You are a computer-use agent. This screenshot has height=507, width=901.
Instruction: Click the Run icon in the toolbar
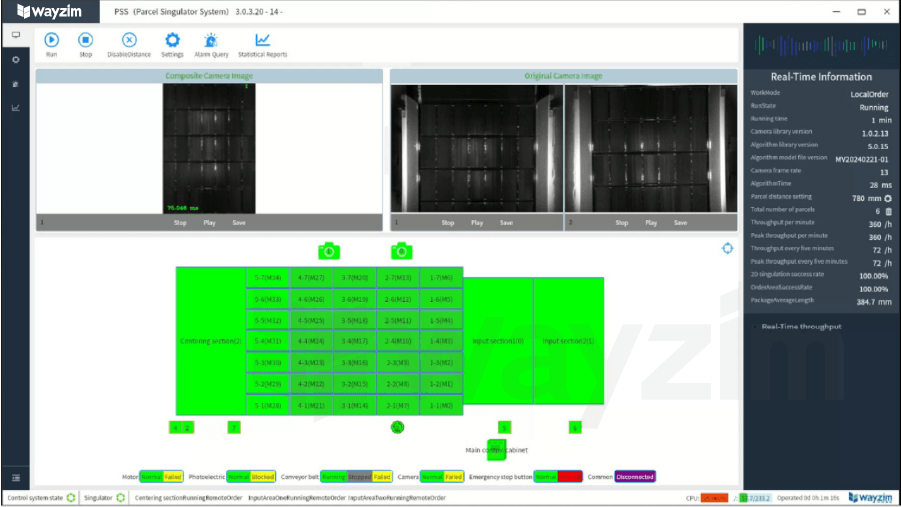52,40
